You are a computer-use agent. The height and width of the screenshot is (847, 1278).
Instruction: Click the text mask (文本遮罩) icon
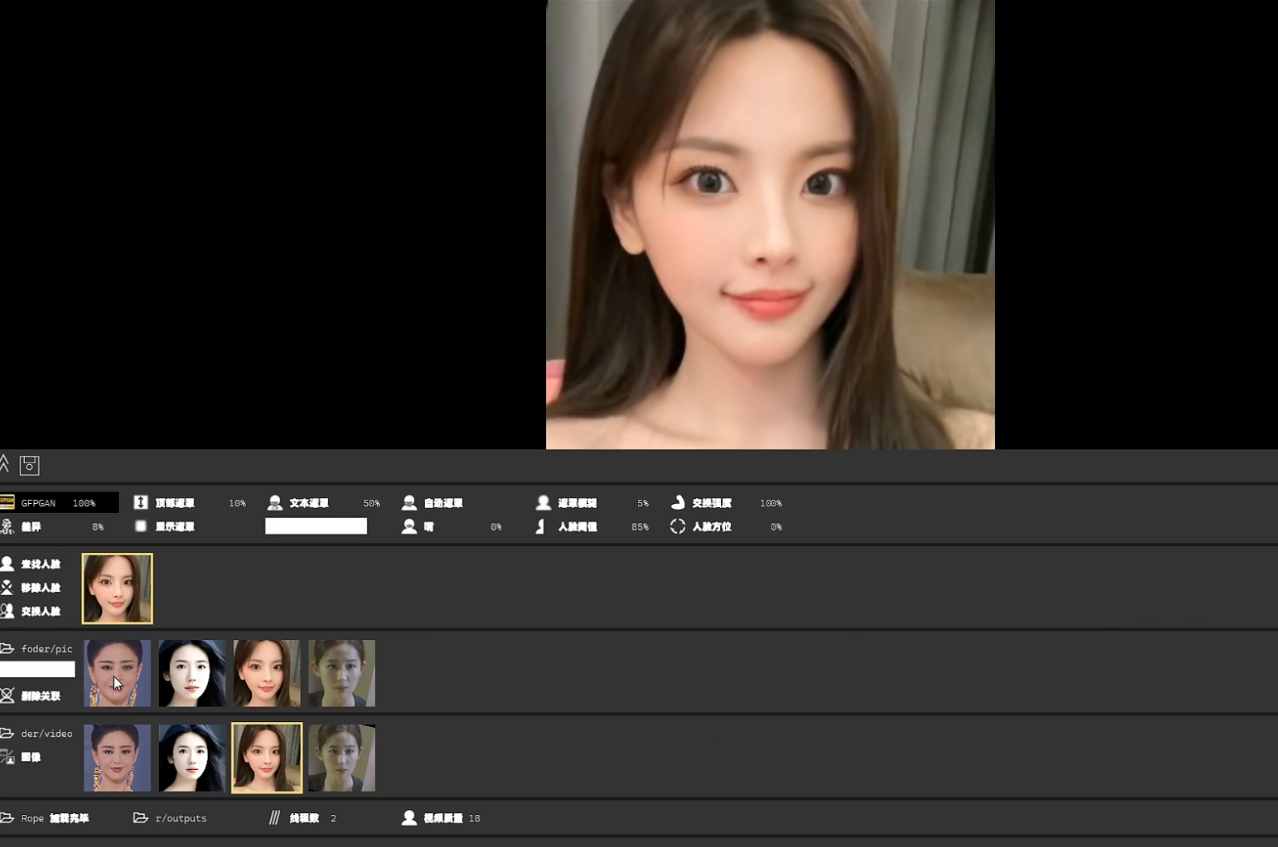[x=275, y=503]
